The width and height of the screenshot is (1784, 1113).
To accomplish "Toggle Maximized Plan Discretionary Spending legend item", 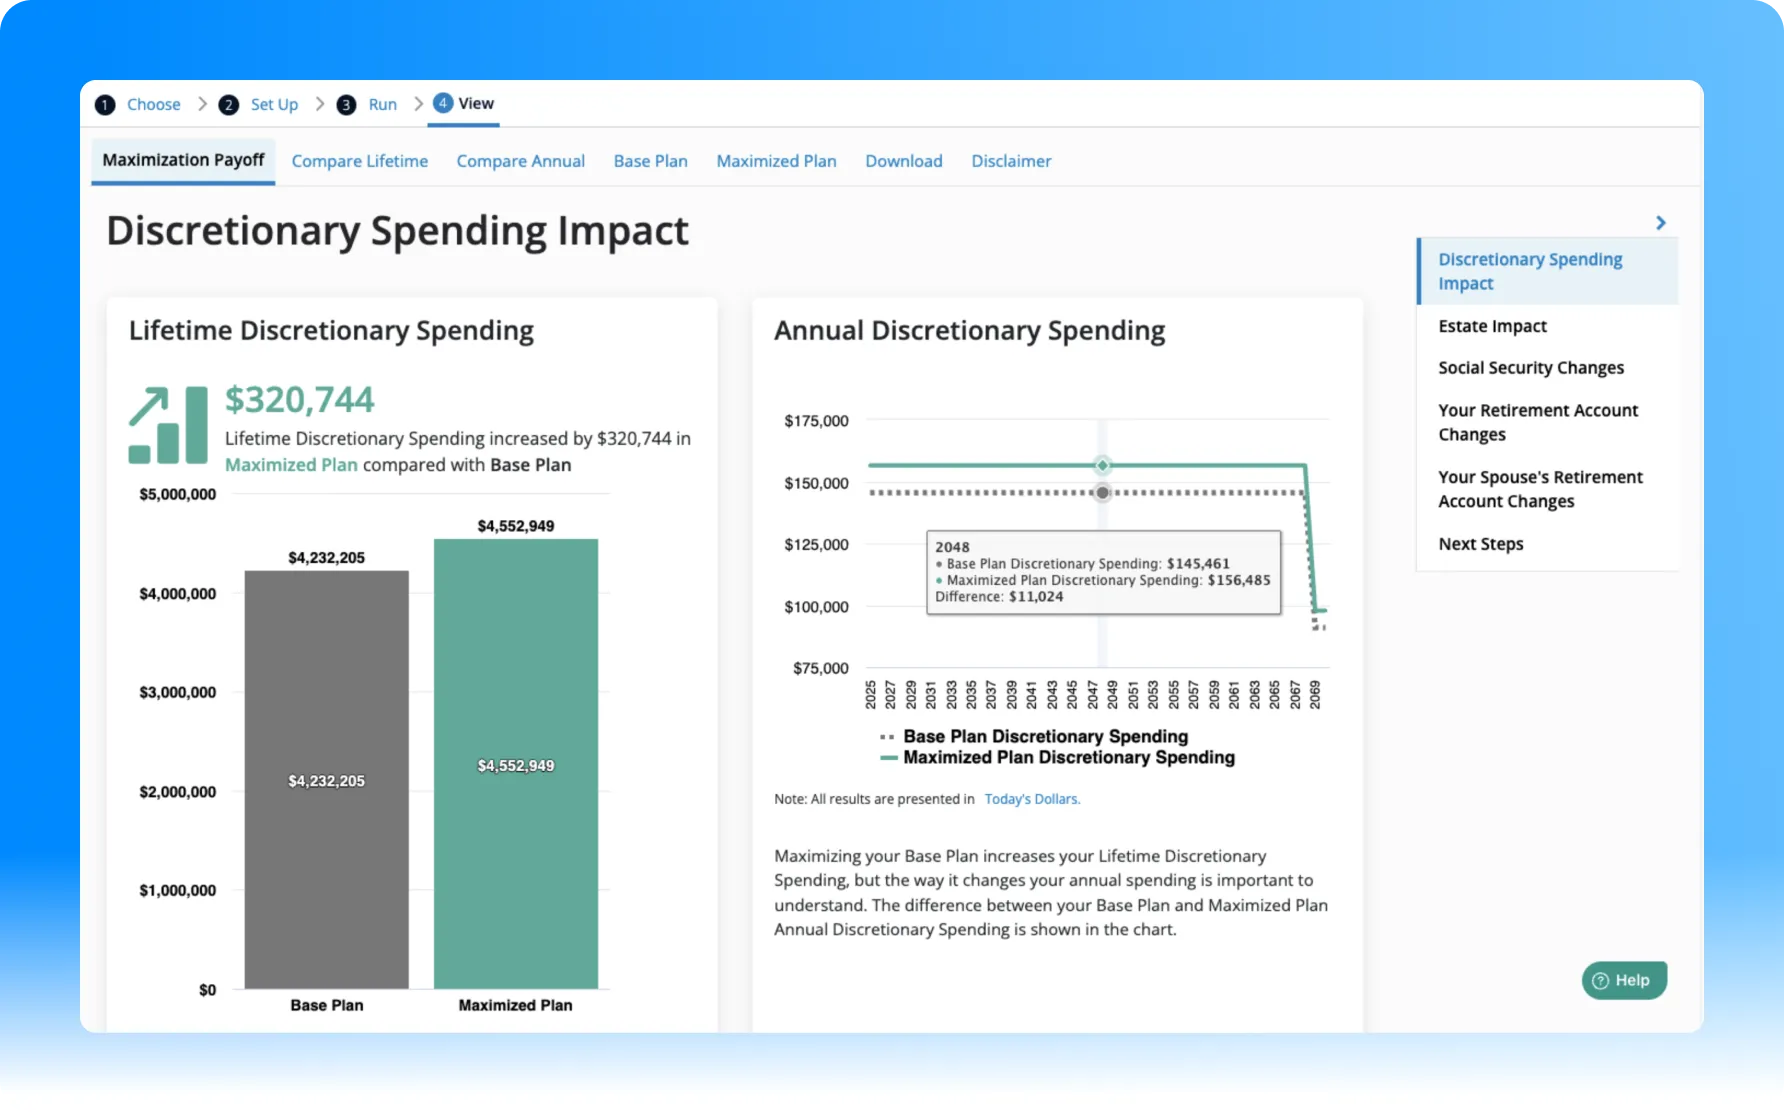I will click(x=1058, y=757).
